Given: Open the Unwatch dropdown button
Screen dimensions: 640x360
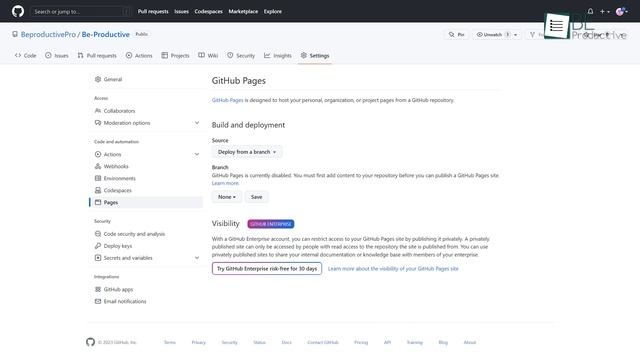Looking at the screenshot, I should pos(497,35).
